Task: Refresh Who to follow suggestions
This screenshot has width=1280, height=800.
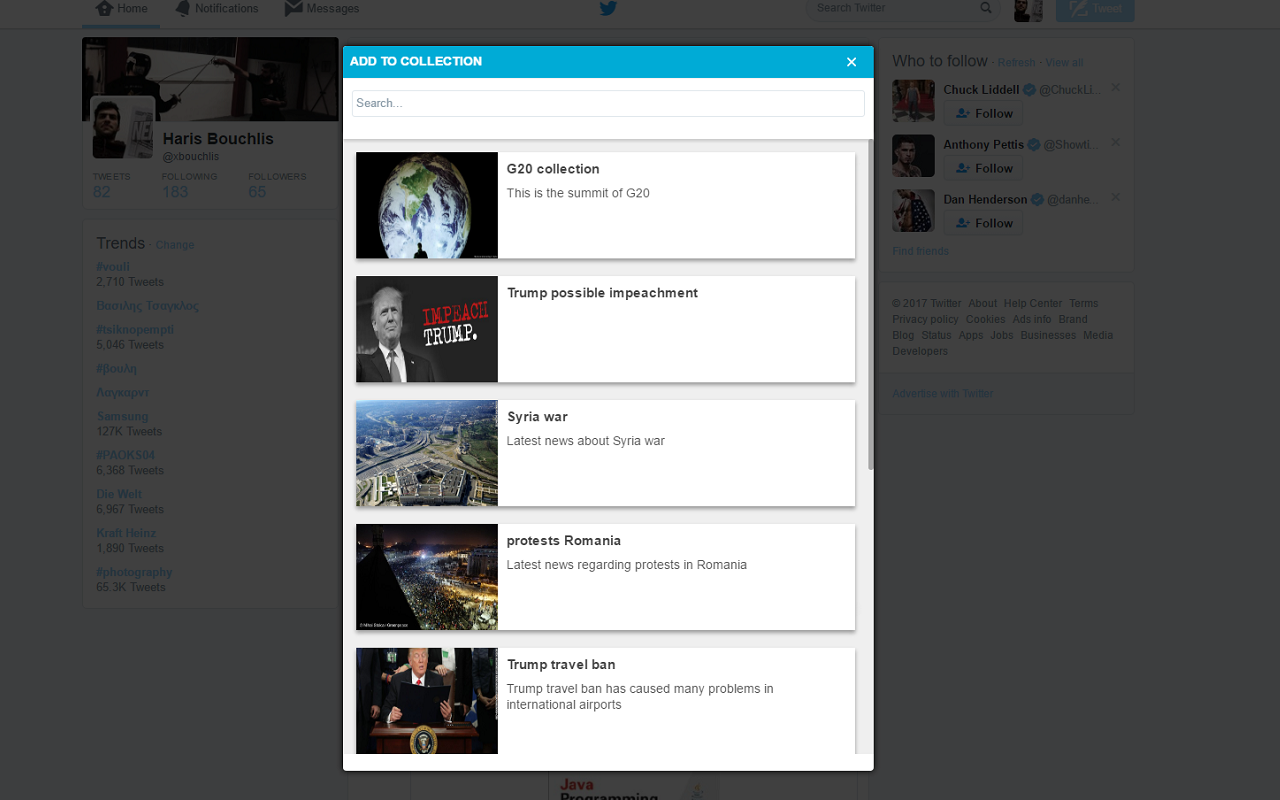Action: pos(1016,63)
